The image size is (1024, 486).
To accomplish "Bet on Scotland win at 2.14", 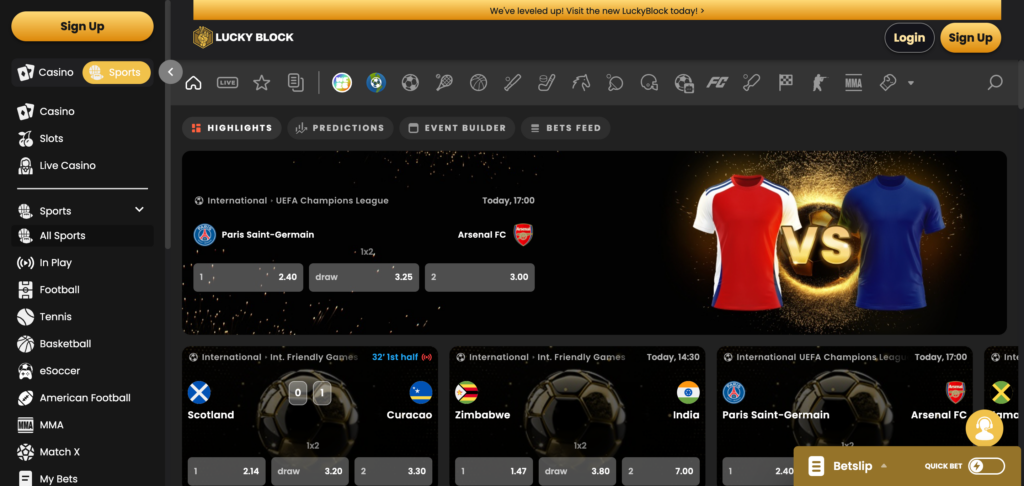I will tap(227, 471).
